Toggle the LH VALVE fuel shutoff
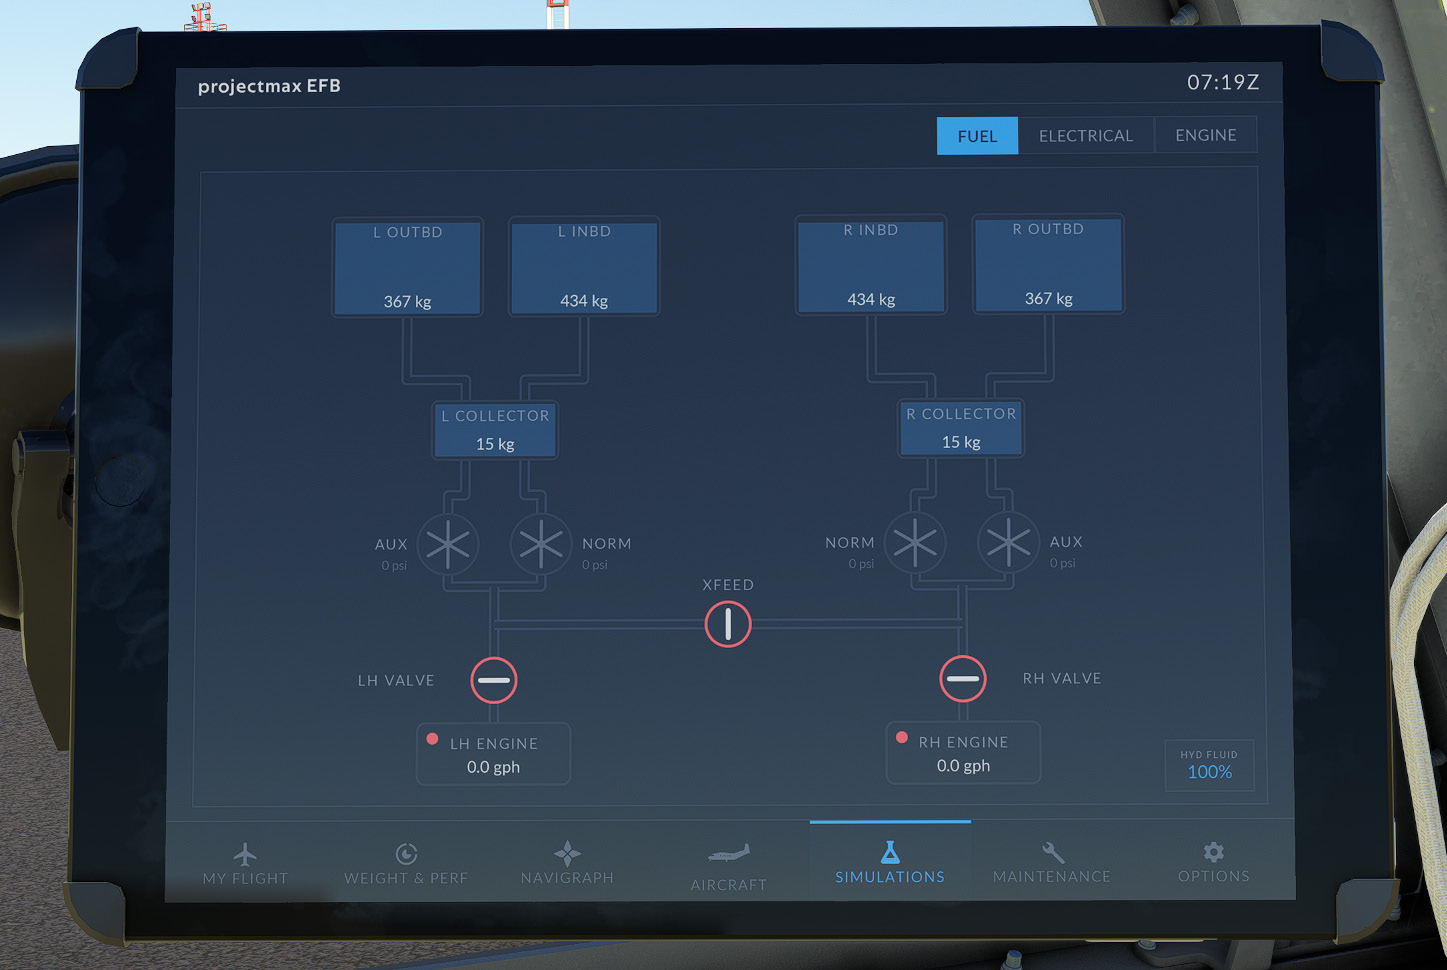The width and height of the screenshot is (1447, 970). click(x=494, y=680)
